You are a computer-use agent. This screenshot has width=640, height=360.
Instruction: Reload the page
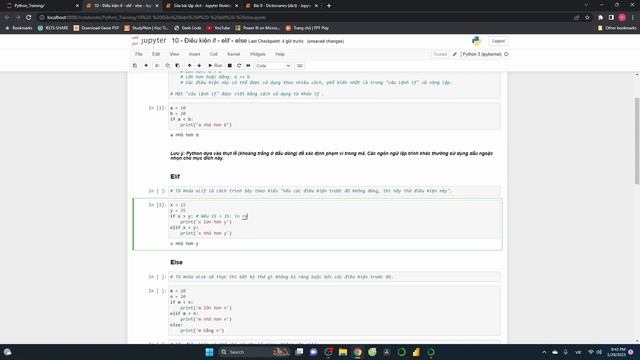(x=29, y=17)
